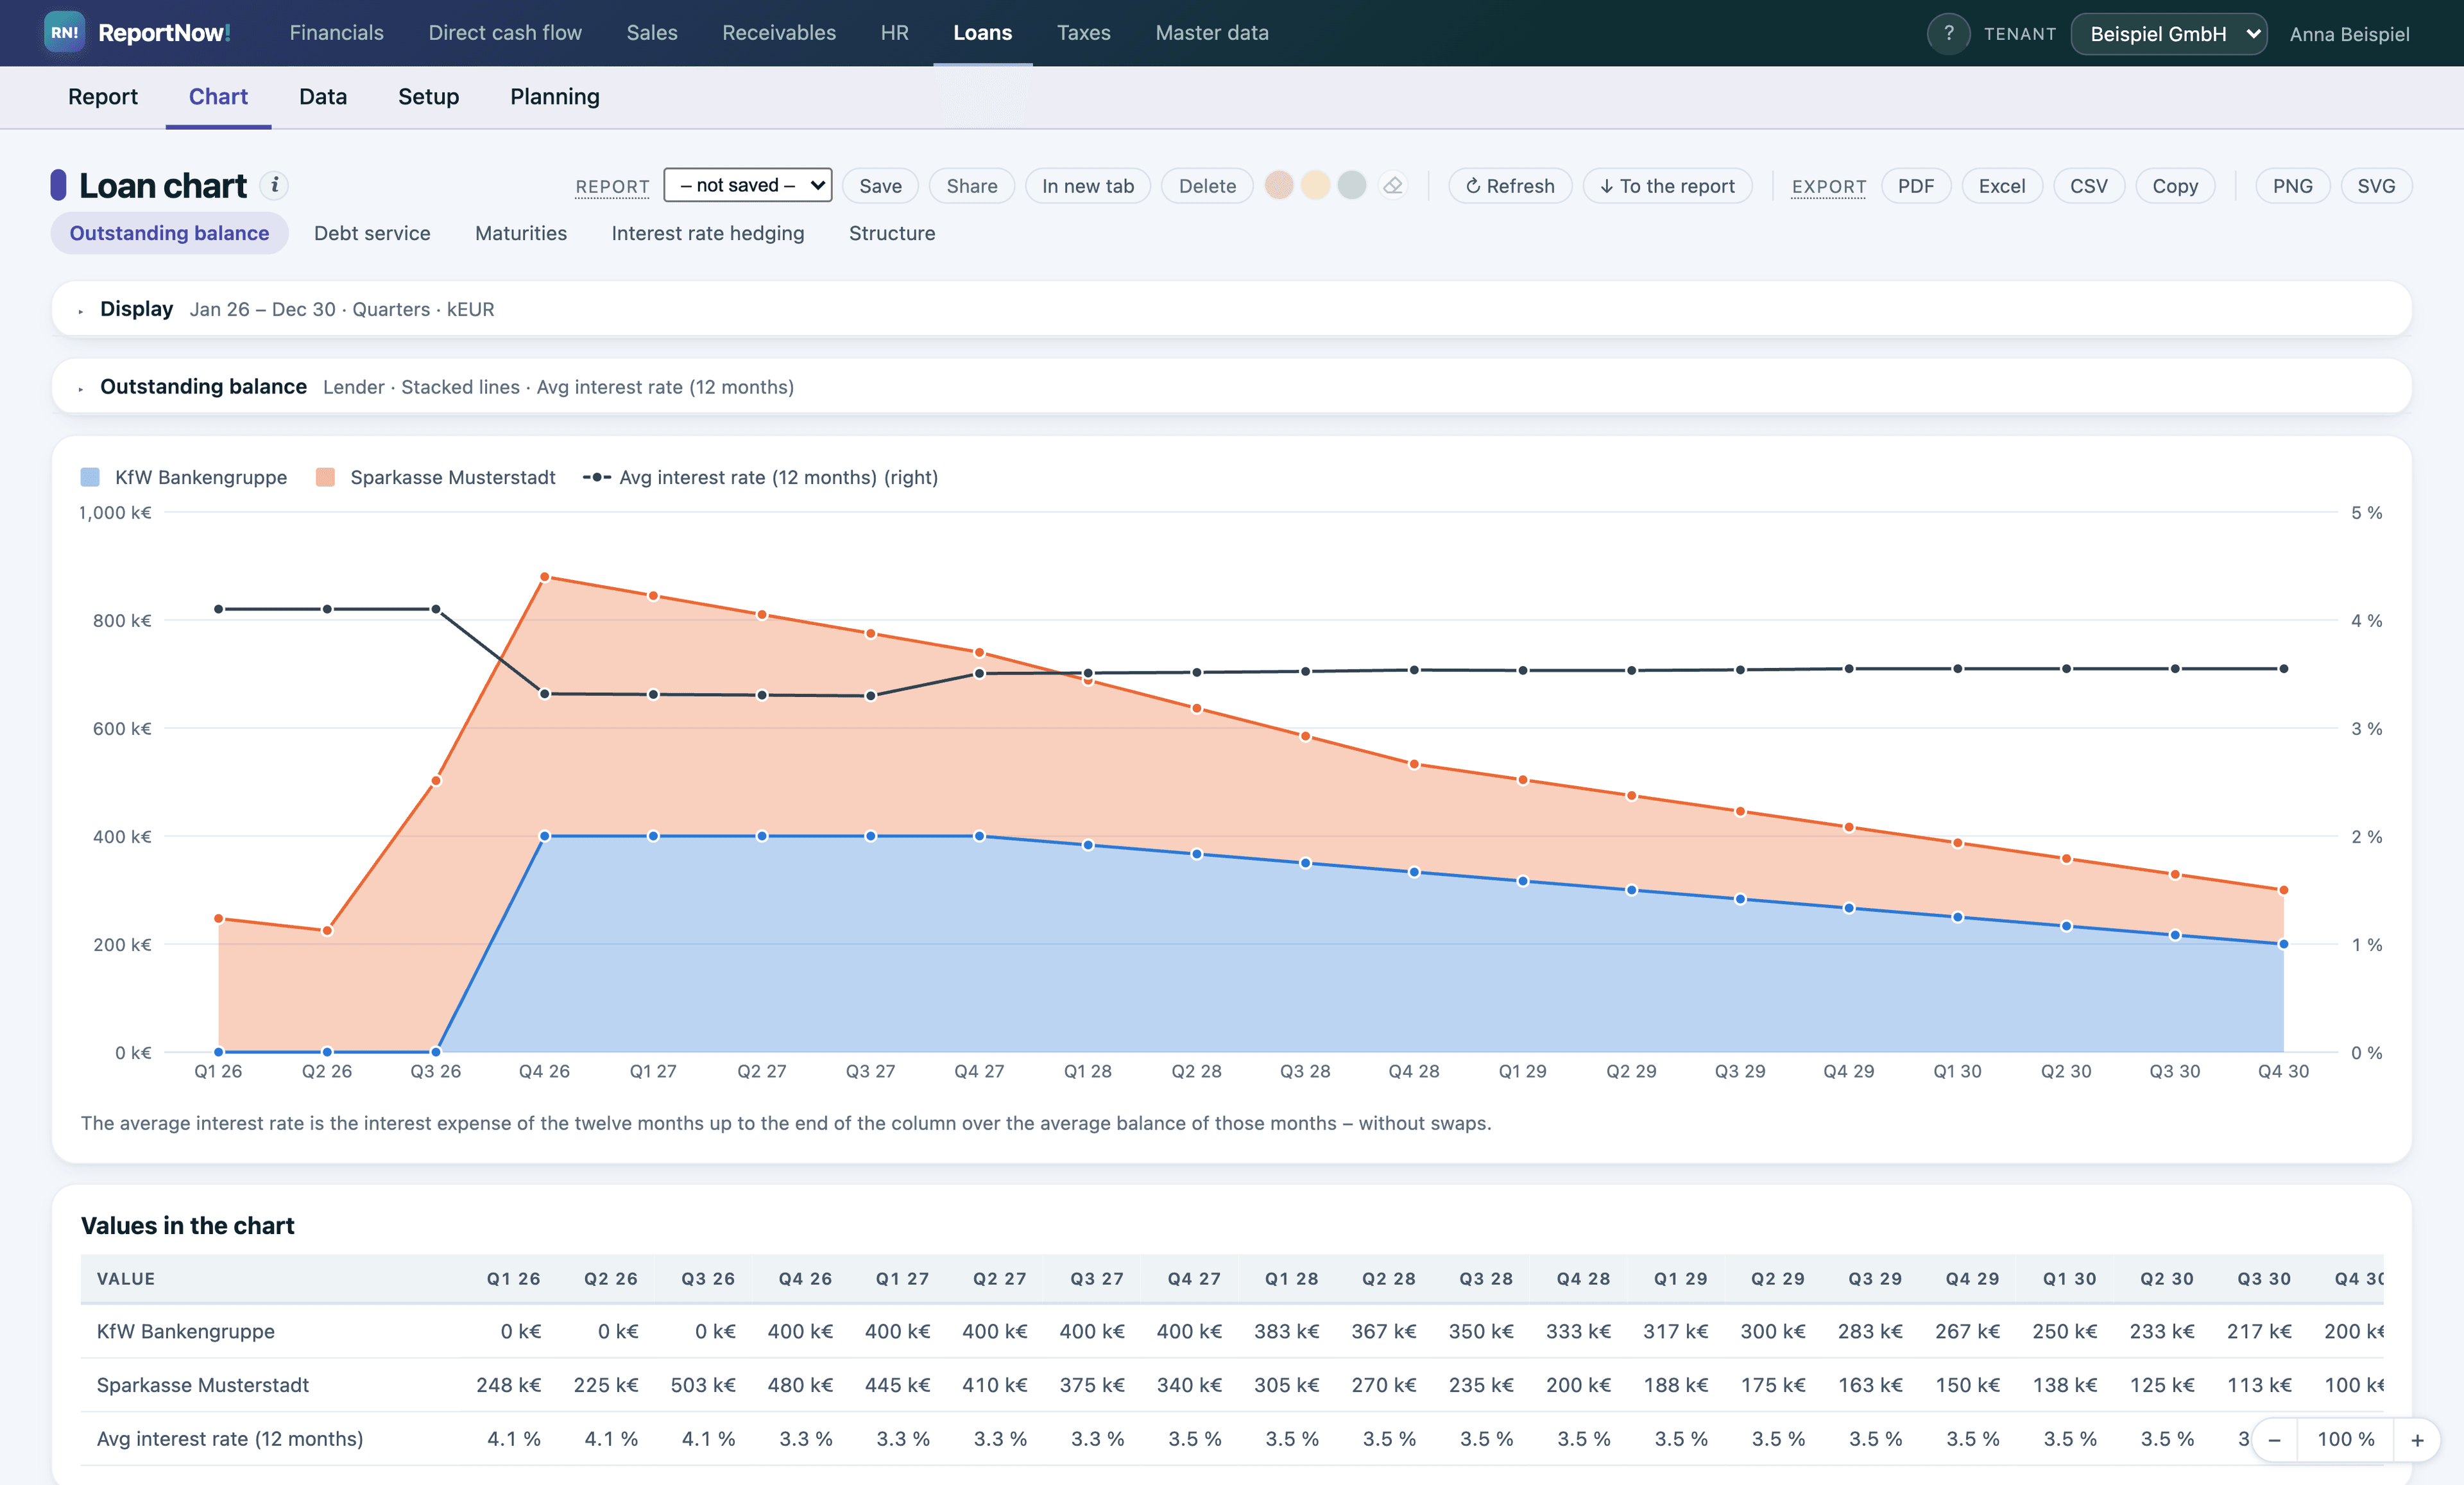
Task: Export the chart as SVG
Action: click(2376, 186)
